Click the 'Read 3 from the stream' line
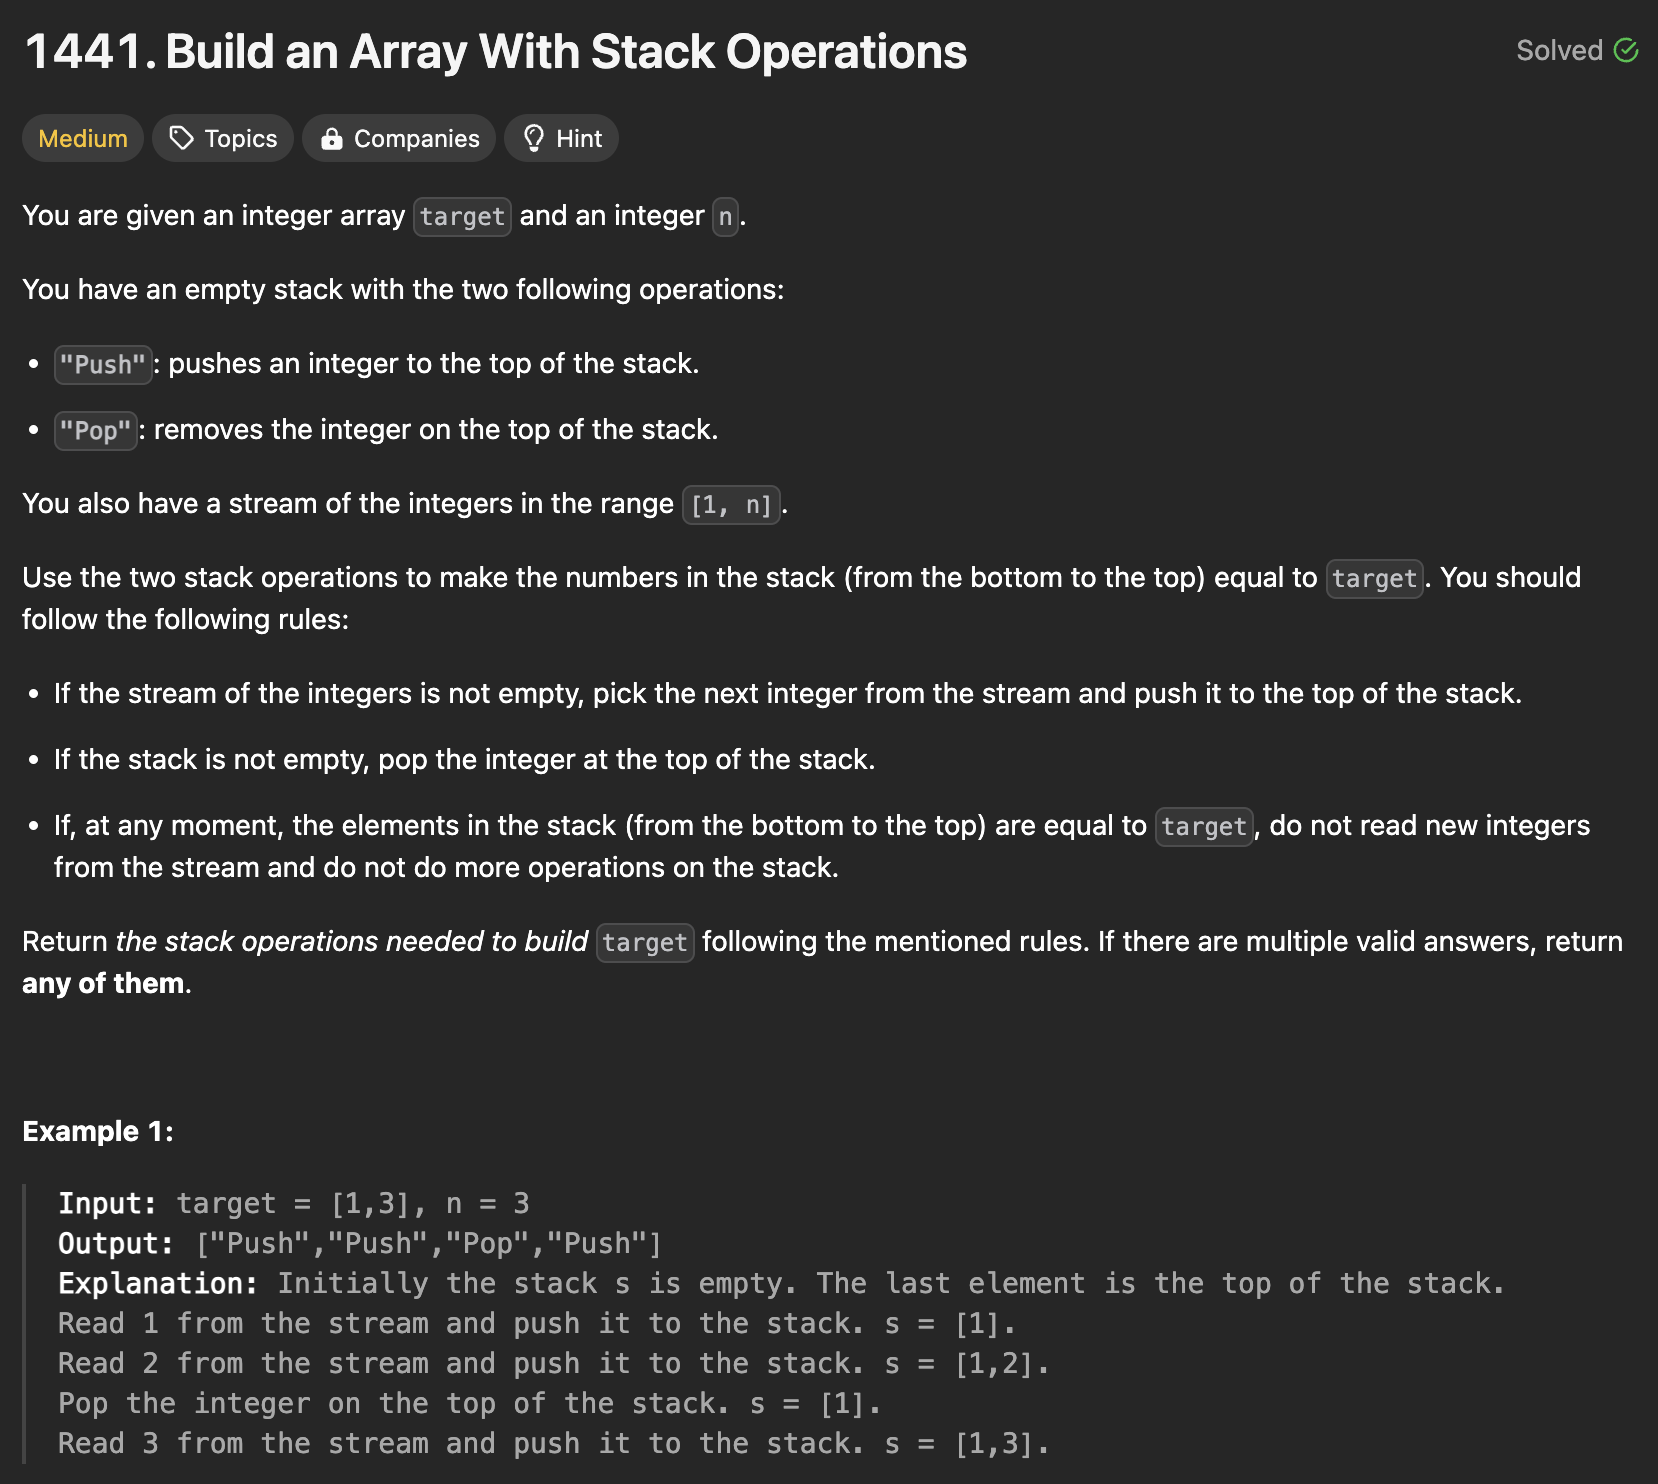Screen dimensions: 1658x1484 [x=553, y=1443]
